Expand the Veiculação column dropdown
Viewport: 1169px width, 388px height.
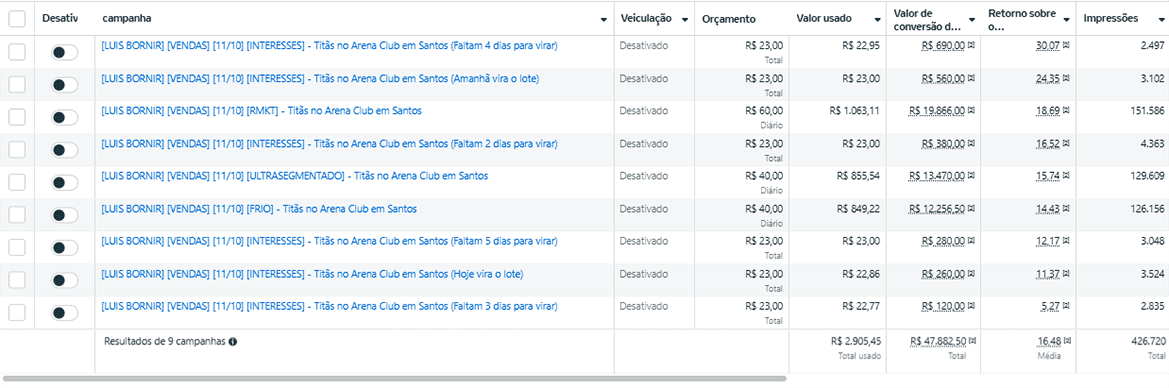coord(684,19)
